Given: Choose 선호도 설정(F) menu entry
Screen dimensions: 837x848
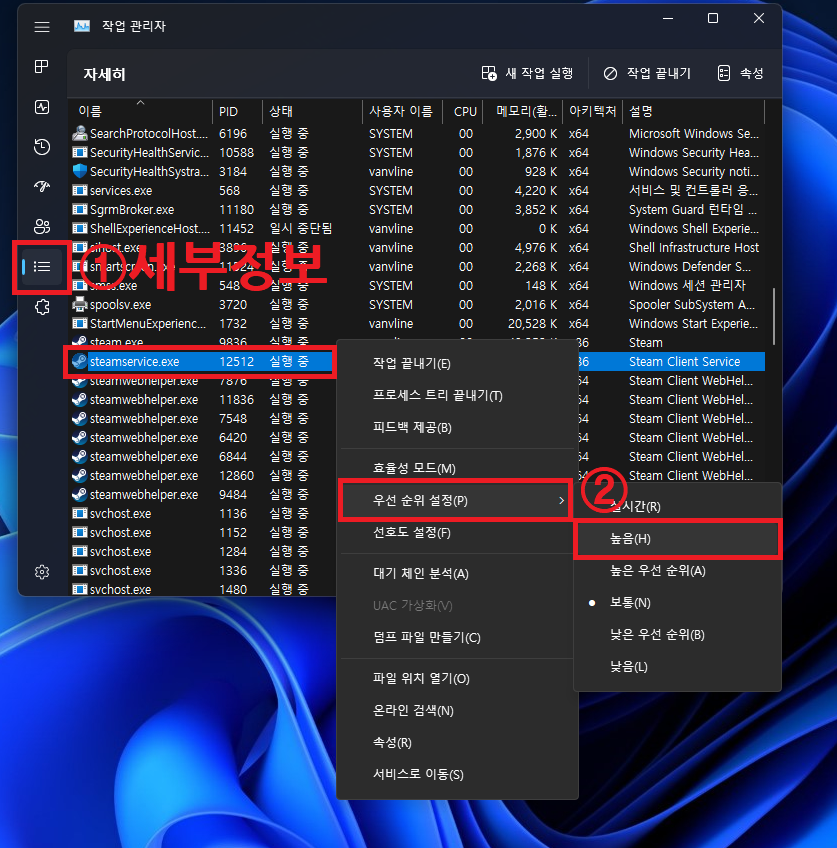Looking at the screenshot, I should click(457, 533).
